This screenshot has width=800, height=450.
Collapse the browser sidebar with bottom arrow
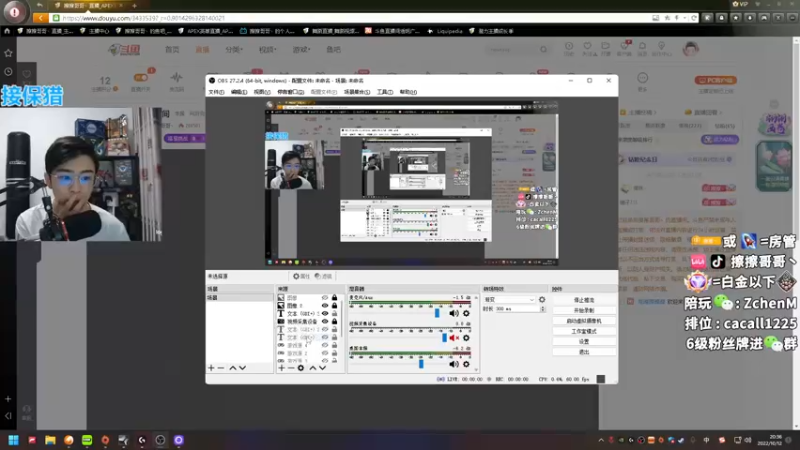pos(8,416)
